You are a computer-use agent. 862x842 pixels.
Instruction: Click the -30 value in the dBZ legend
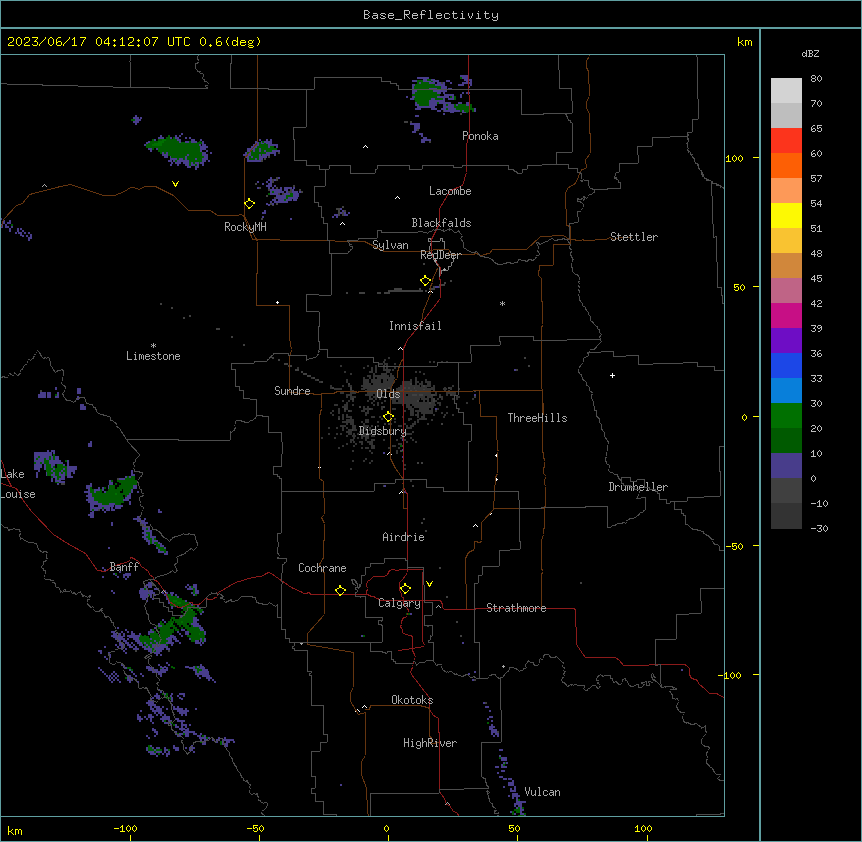pos(819,528)
